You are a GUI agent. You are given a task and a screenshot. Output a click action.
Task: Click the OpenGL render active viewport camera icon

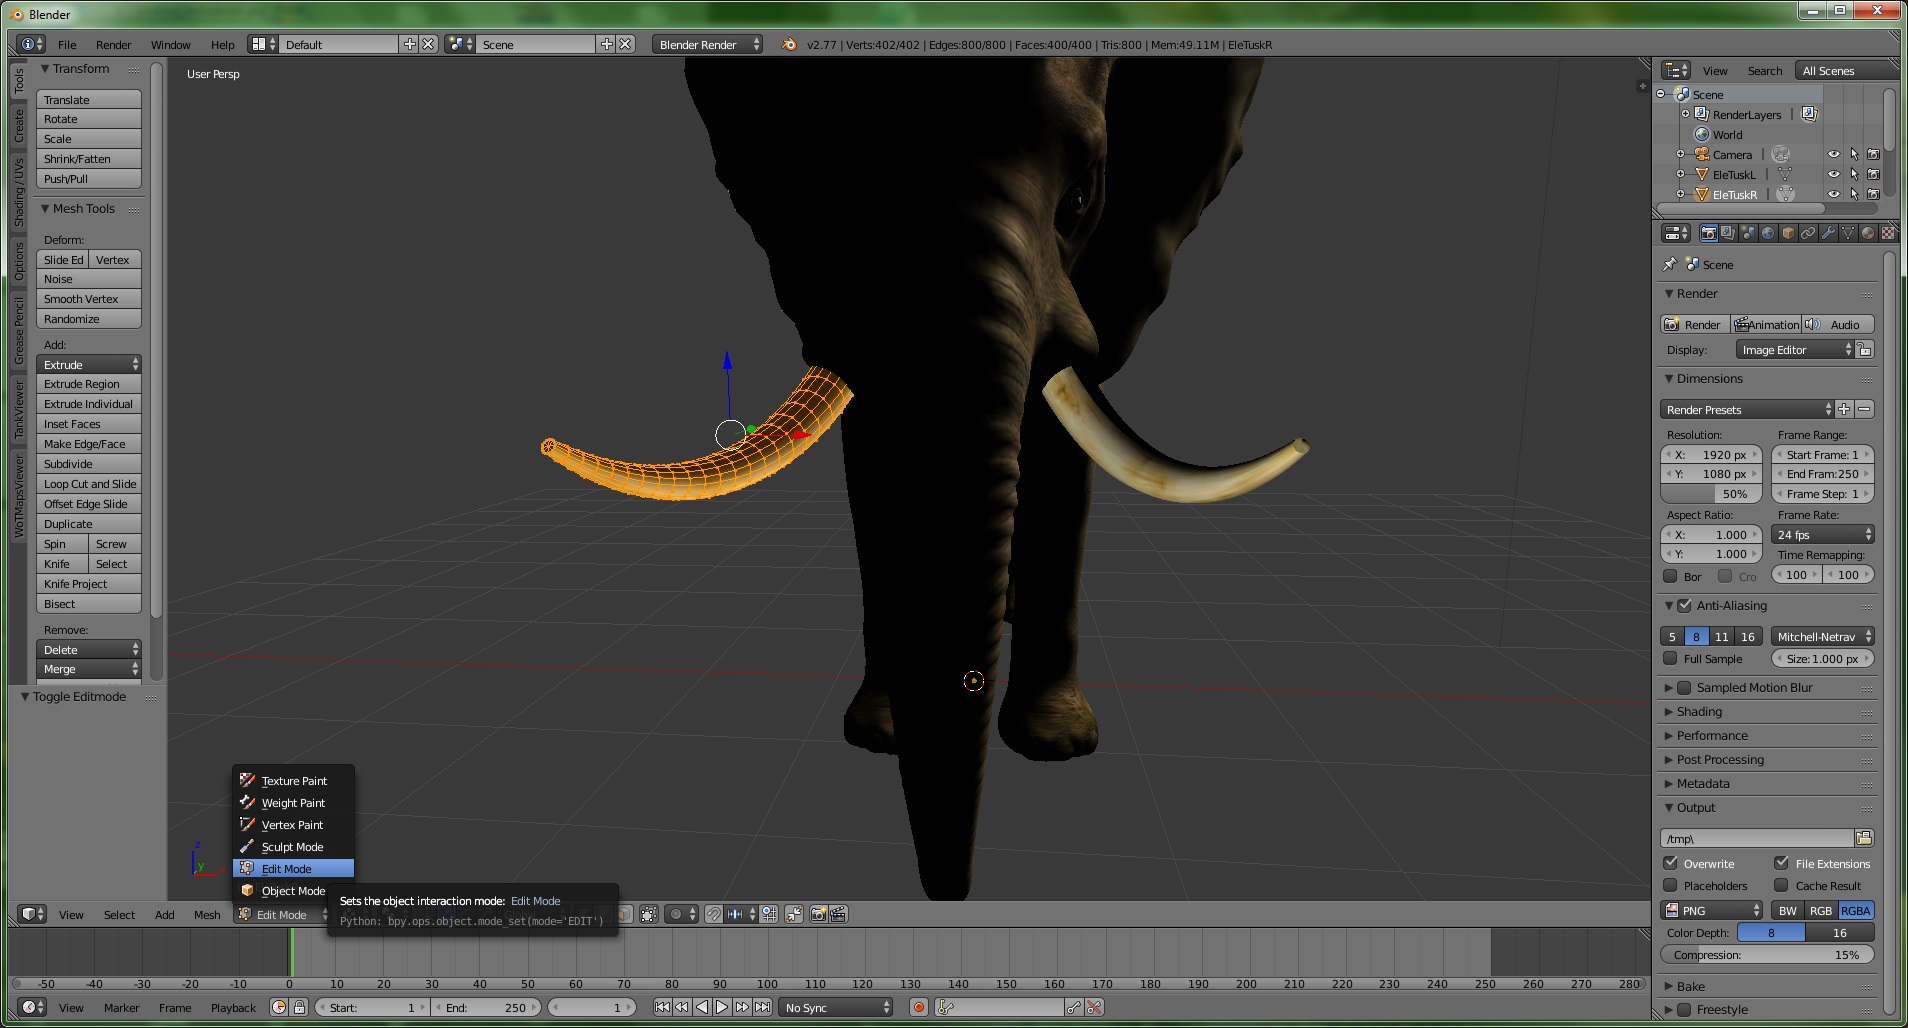pyautogui.click(x=818, y=914)
